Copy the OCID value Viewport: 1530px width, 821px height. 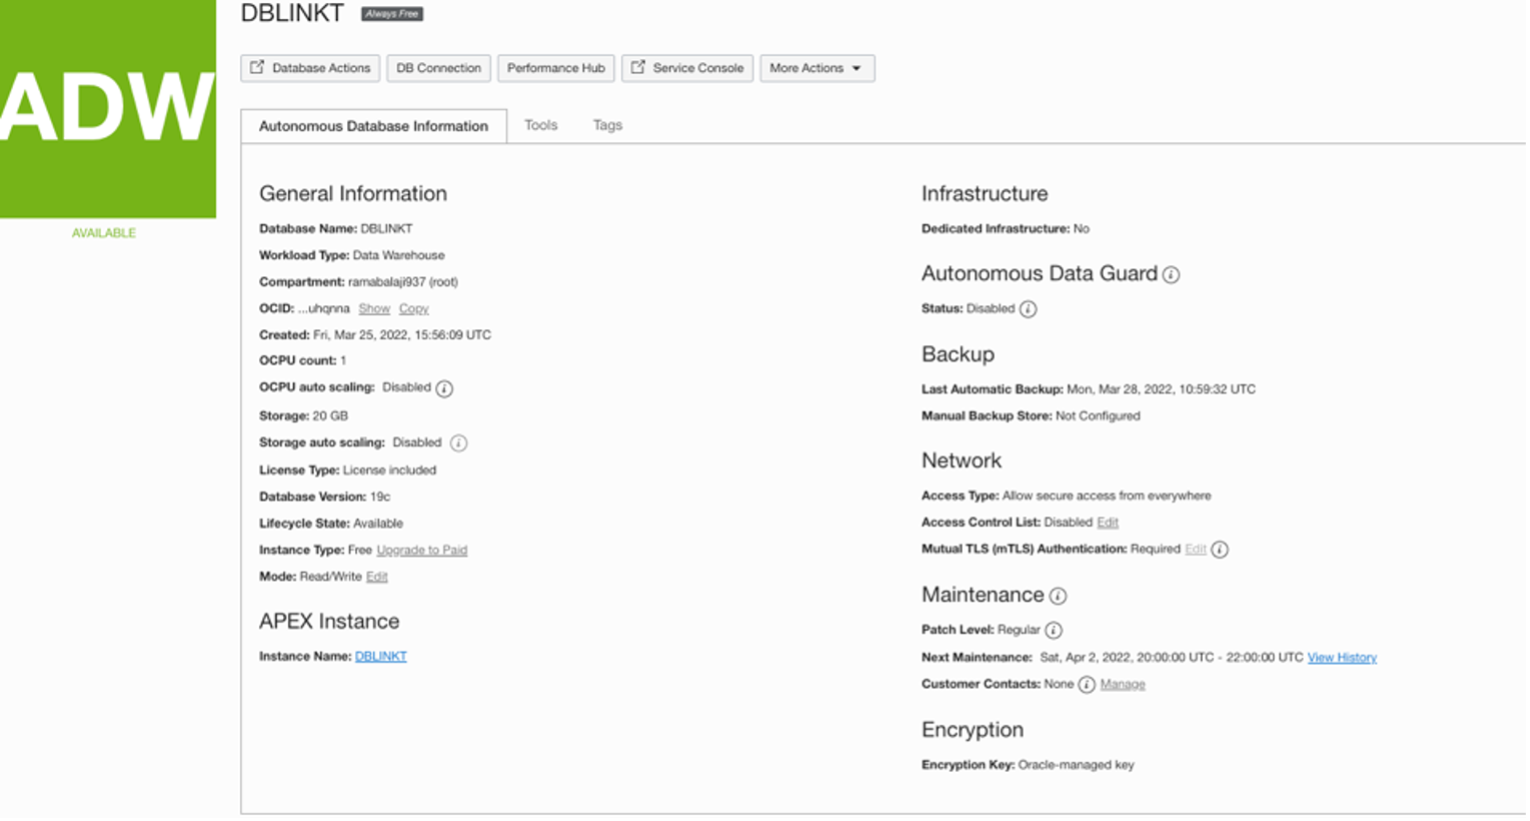pyautogui.click(x=414, y=309)
